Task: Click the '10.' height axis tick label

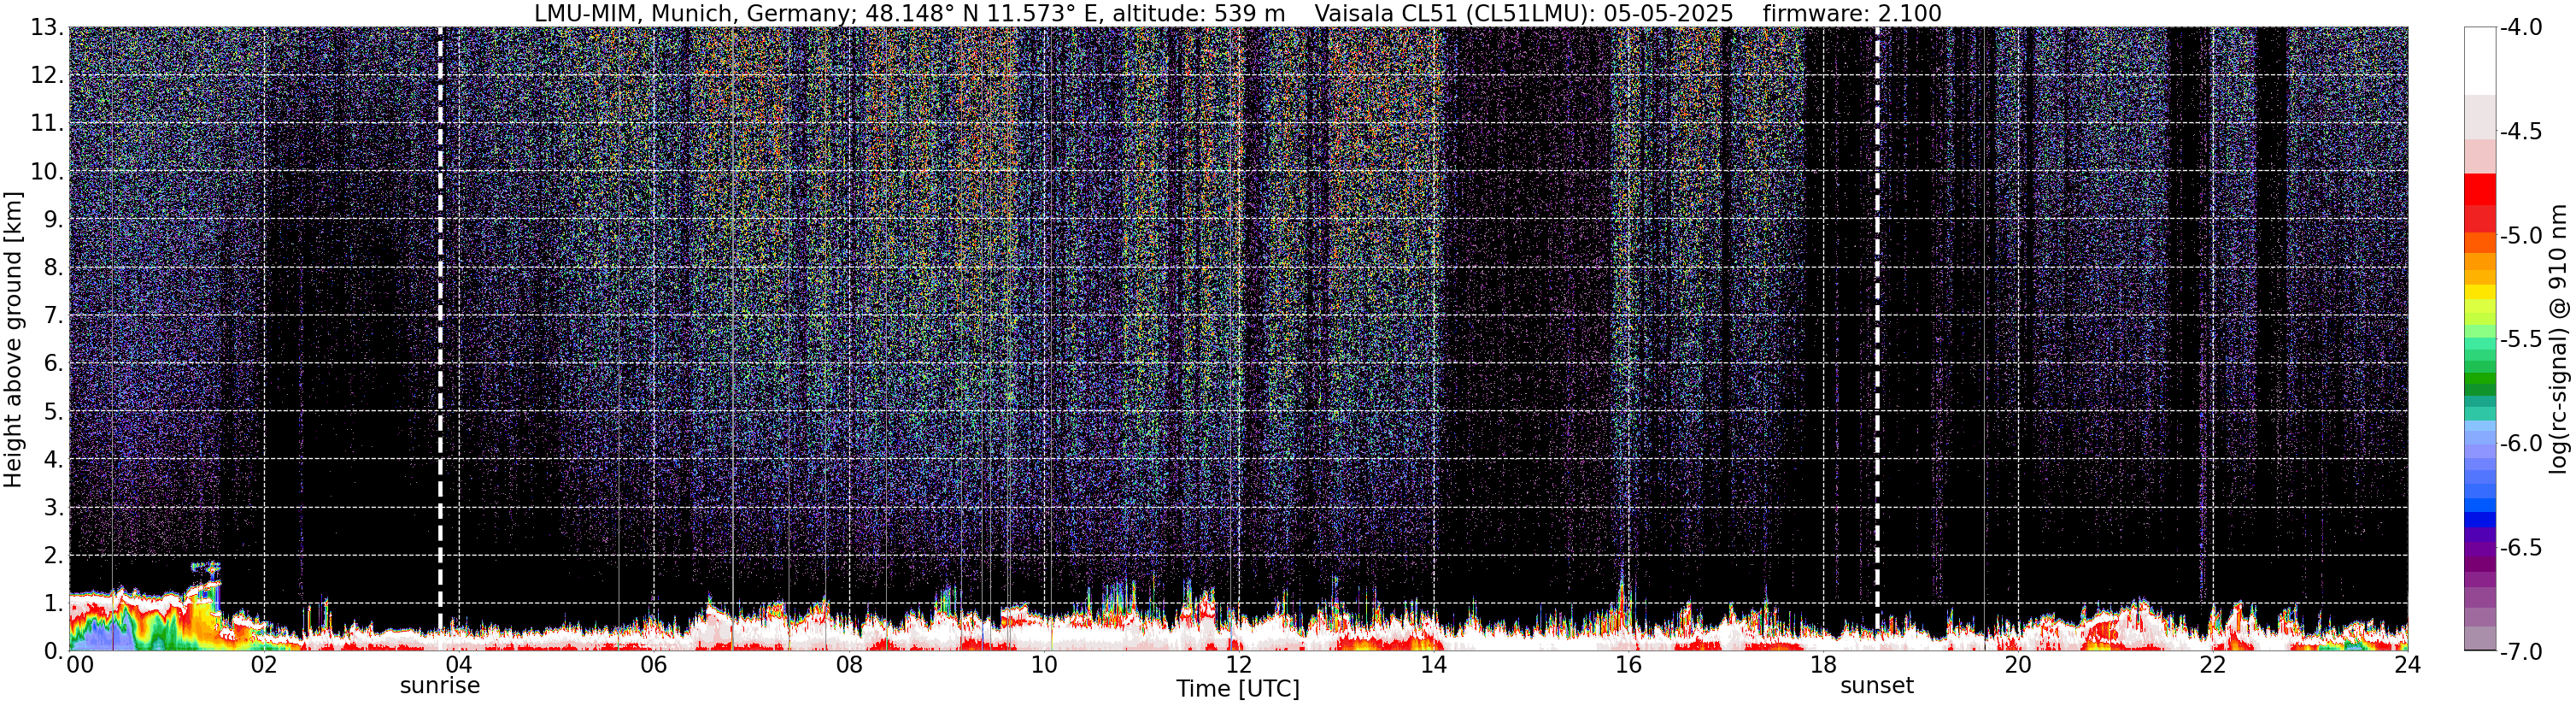Action: [x=47, y=171]
